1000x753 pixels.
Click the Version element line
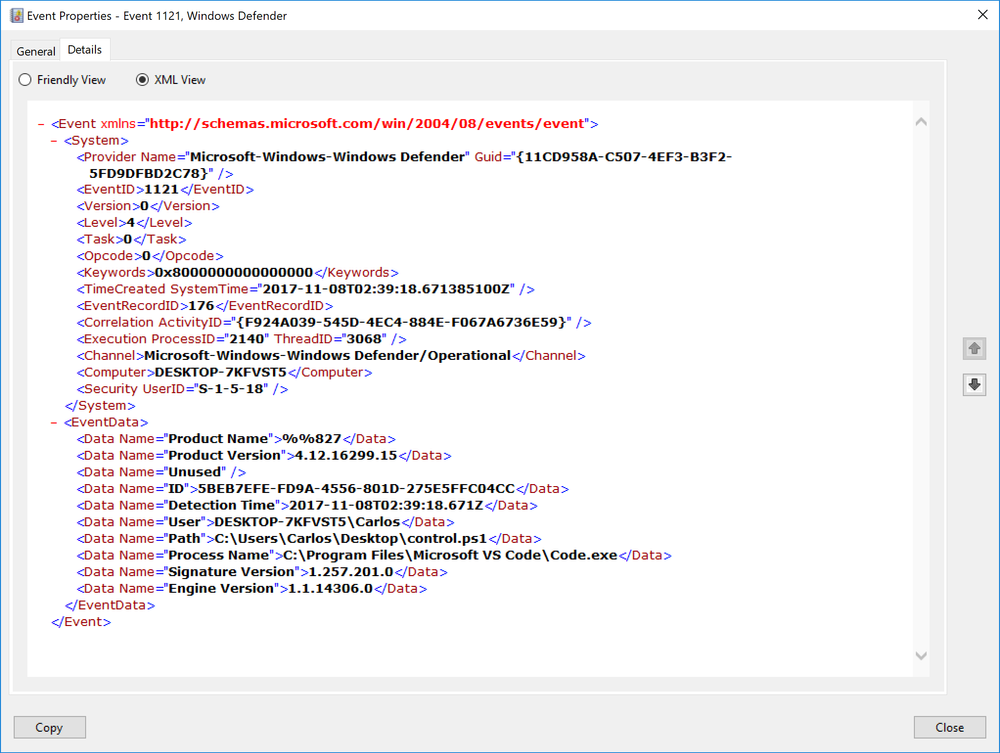pos(148,206)
